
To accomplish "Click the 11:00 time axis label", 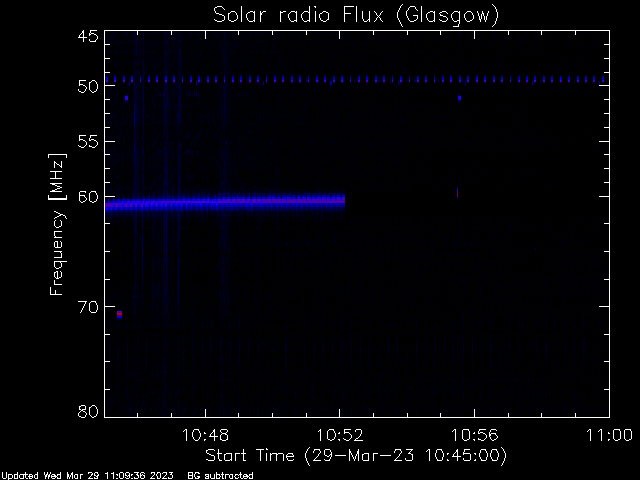I will coord(609,435).
